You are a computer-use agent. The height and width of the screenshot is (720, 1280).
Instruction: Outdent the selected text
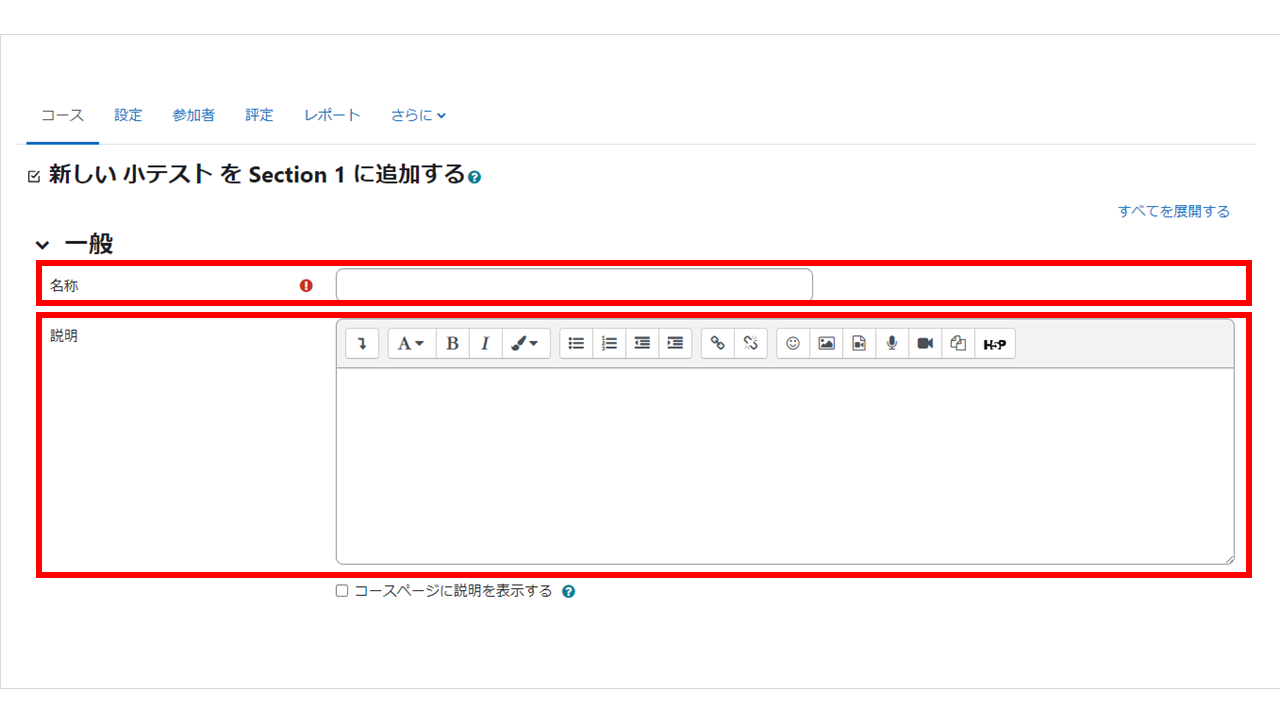pos(642,343)
